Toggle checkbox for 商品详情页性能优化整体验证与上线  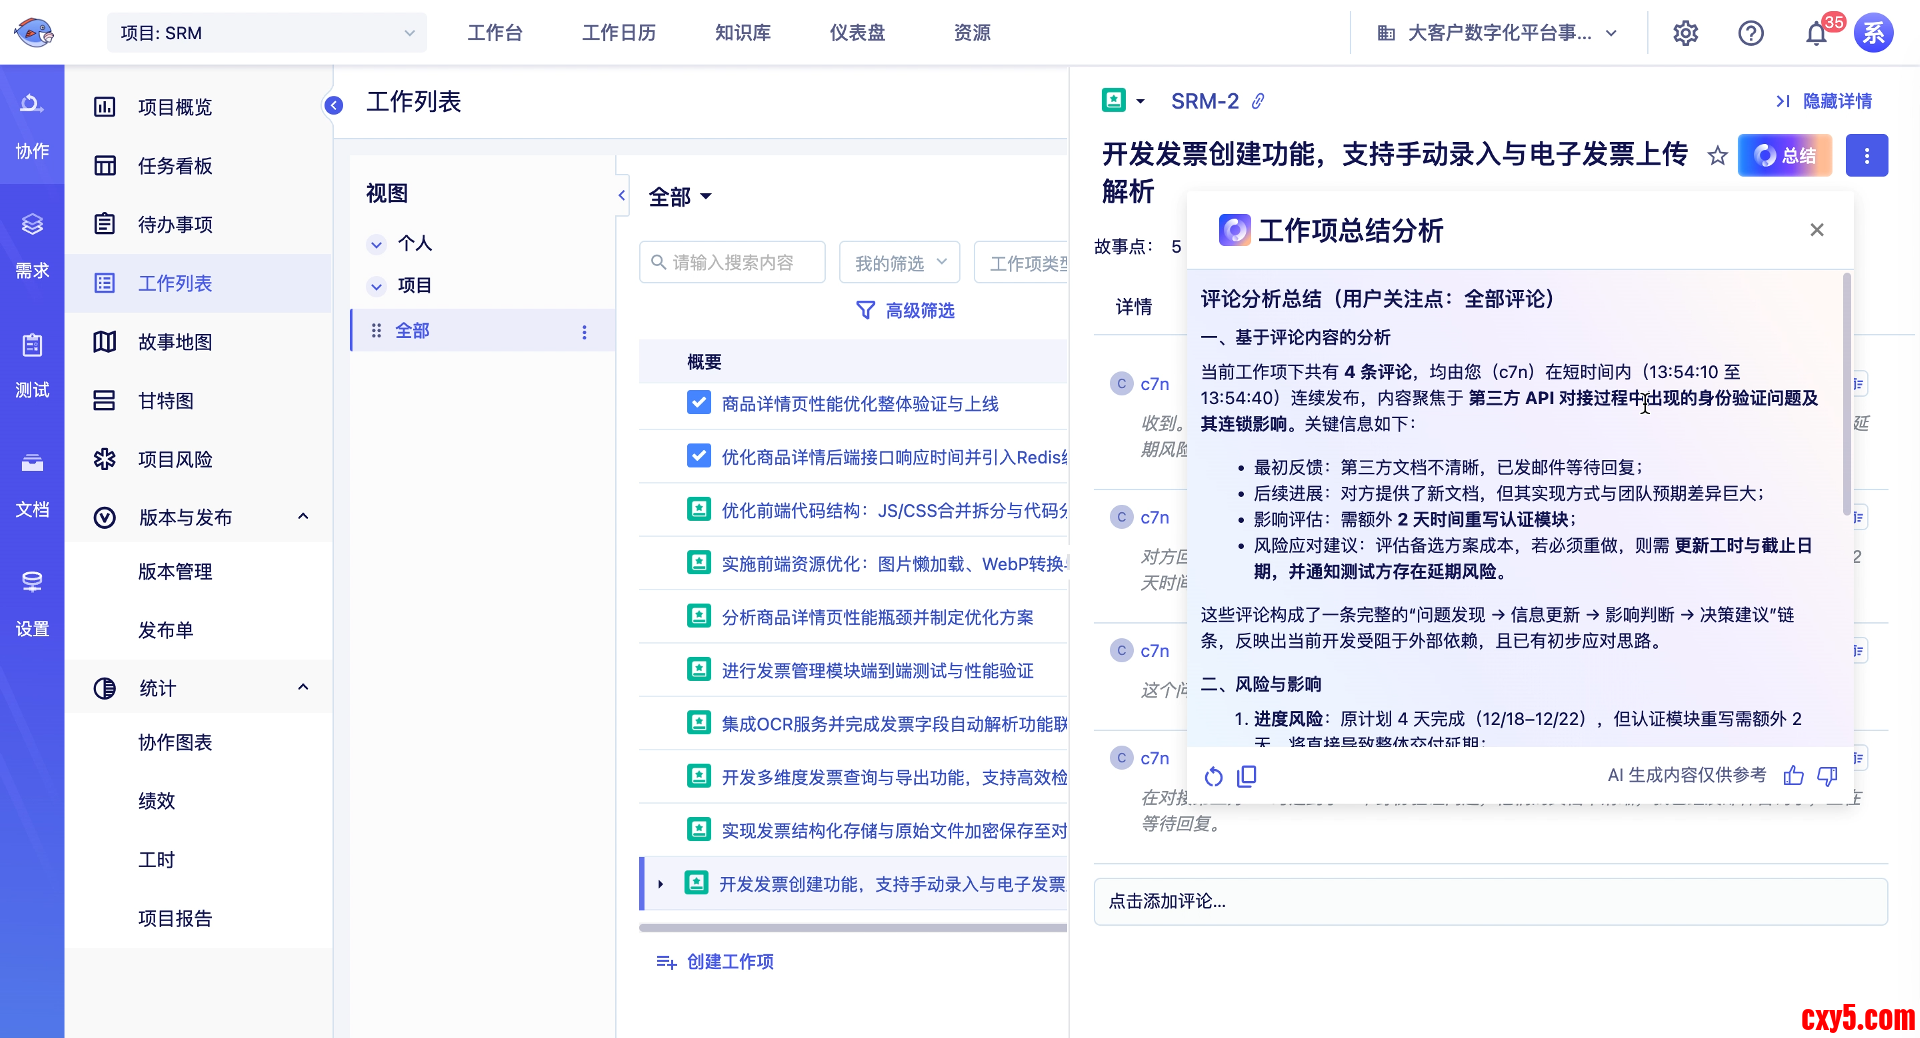coord(699,403)
